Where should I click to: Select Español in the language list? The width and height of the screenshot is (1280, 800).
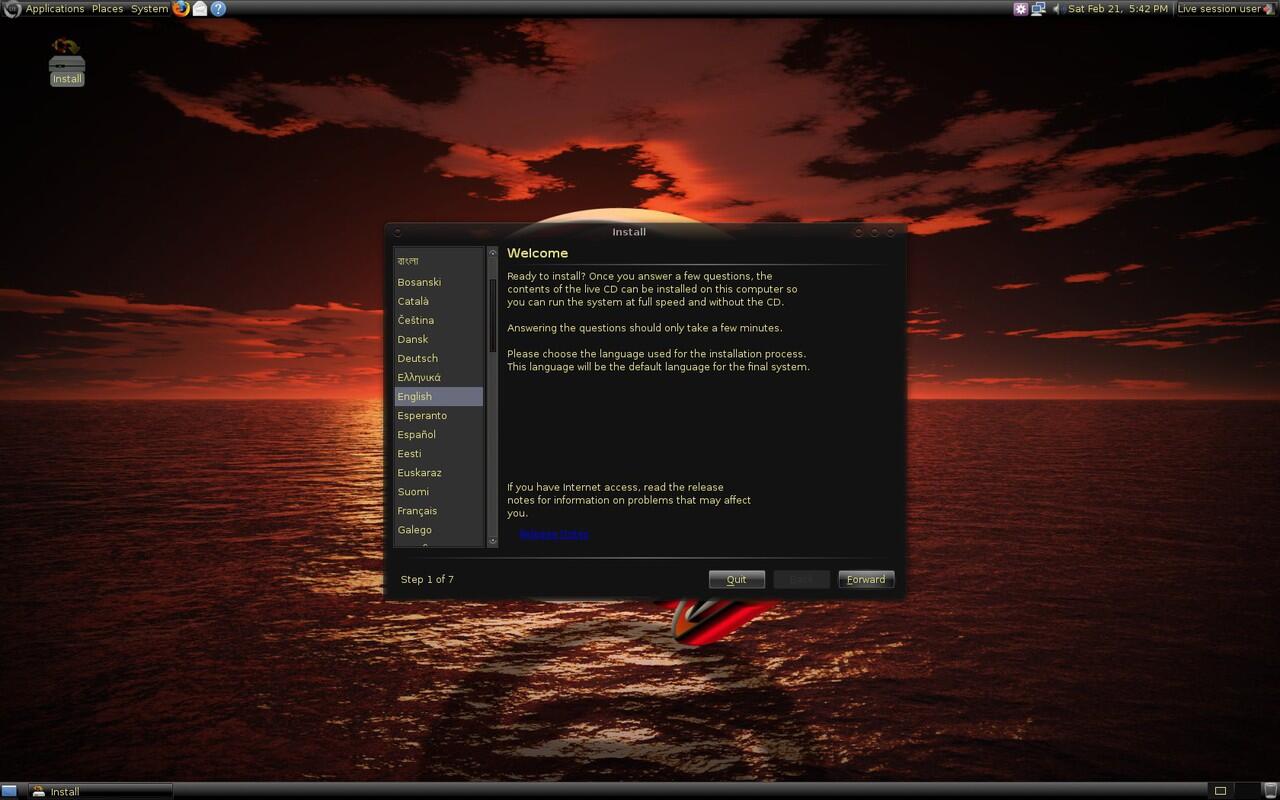point(416,434)
